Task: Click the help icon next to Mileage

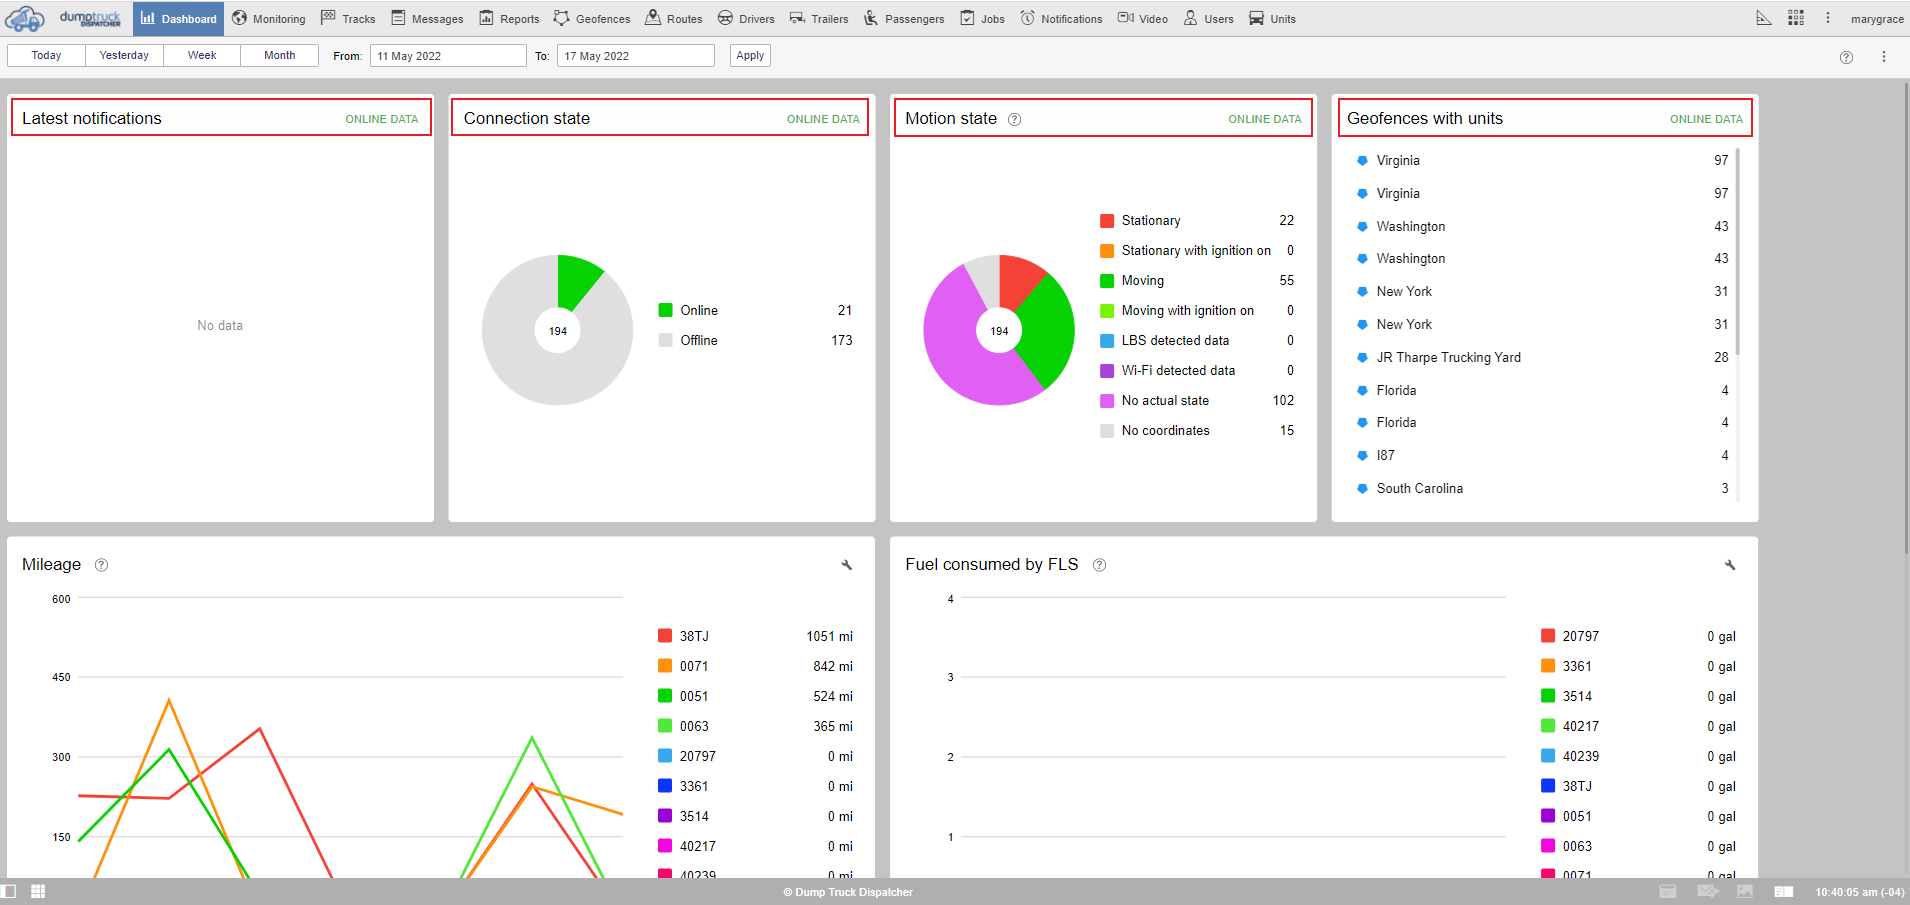Action: [101, 565]
